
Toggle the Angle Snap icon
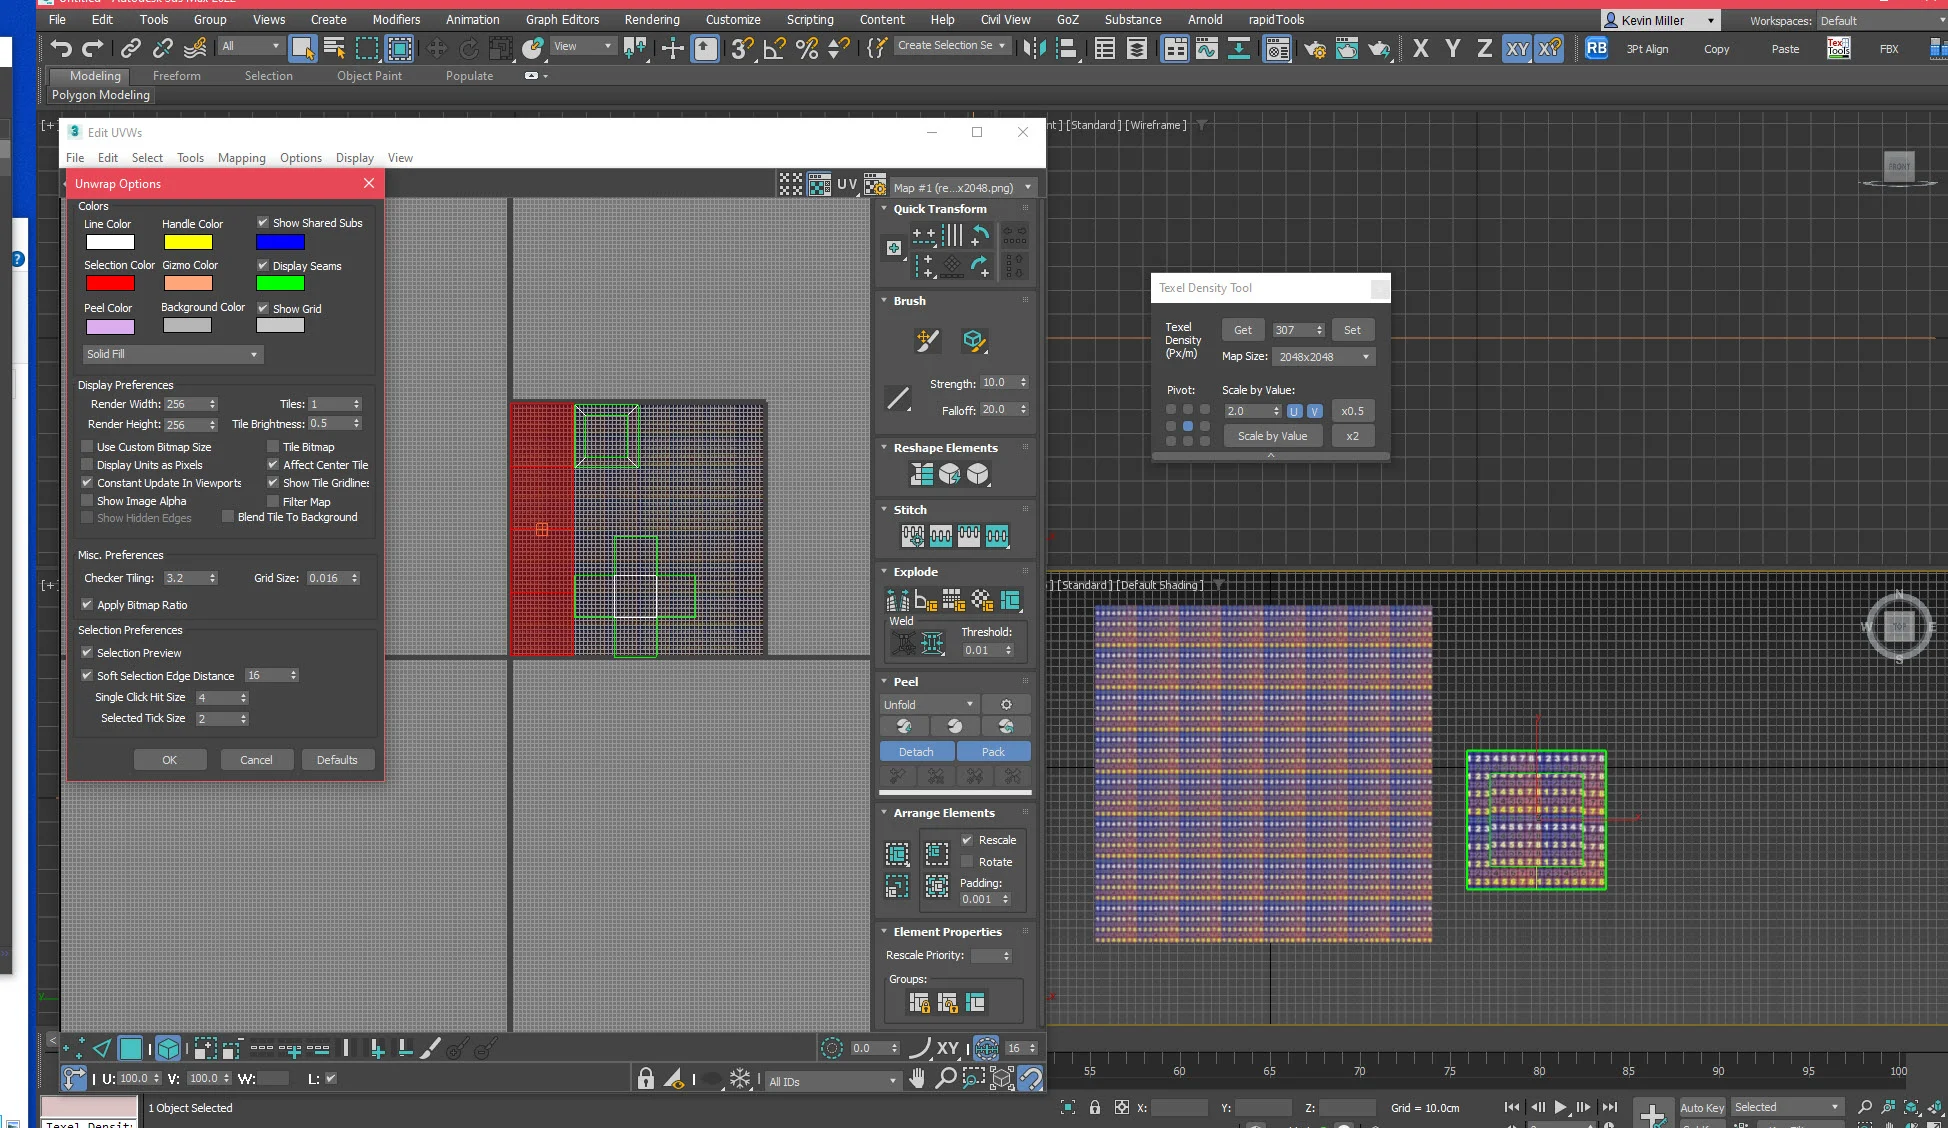coord(774,48)
